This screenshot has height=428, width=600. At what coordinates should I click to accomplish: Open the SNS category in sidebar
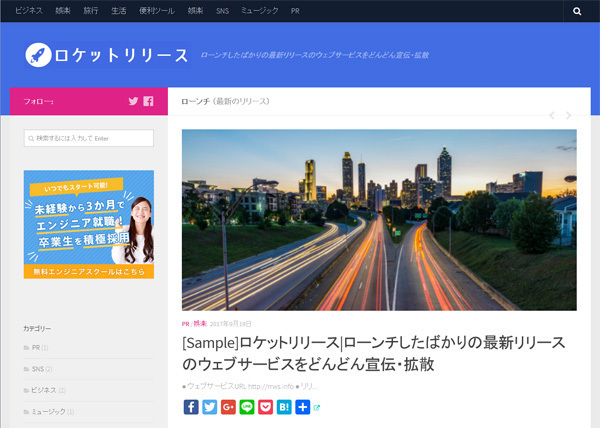point(38,368)
